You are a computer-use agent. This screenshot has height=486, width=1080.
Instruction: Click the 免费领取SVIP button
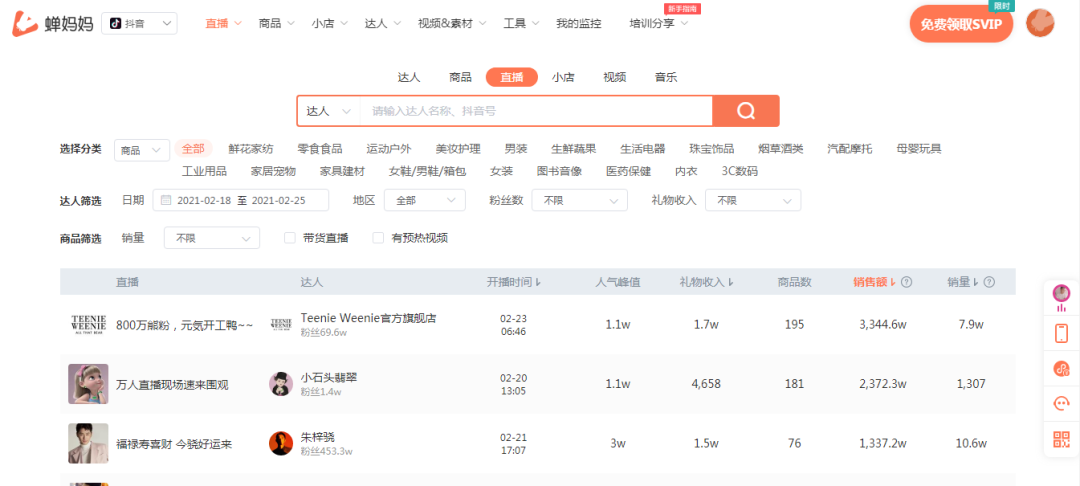pyautogui.click(x=962, y=24)
